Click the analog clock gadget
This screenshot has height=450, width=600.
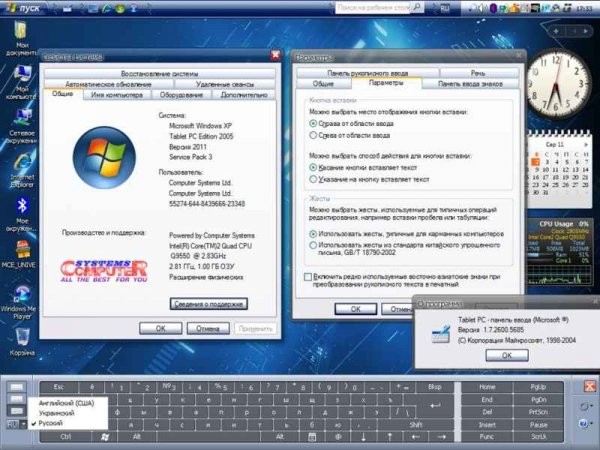pyautogui.click(x=557, y=83)
